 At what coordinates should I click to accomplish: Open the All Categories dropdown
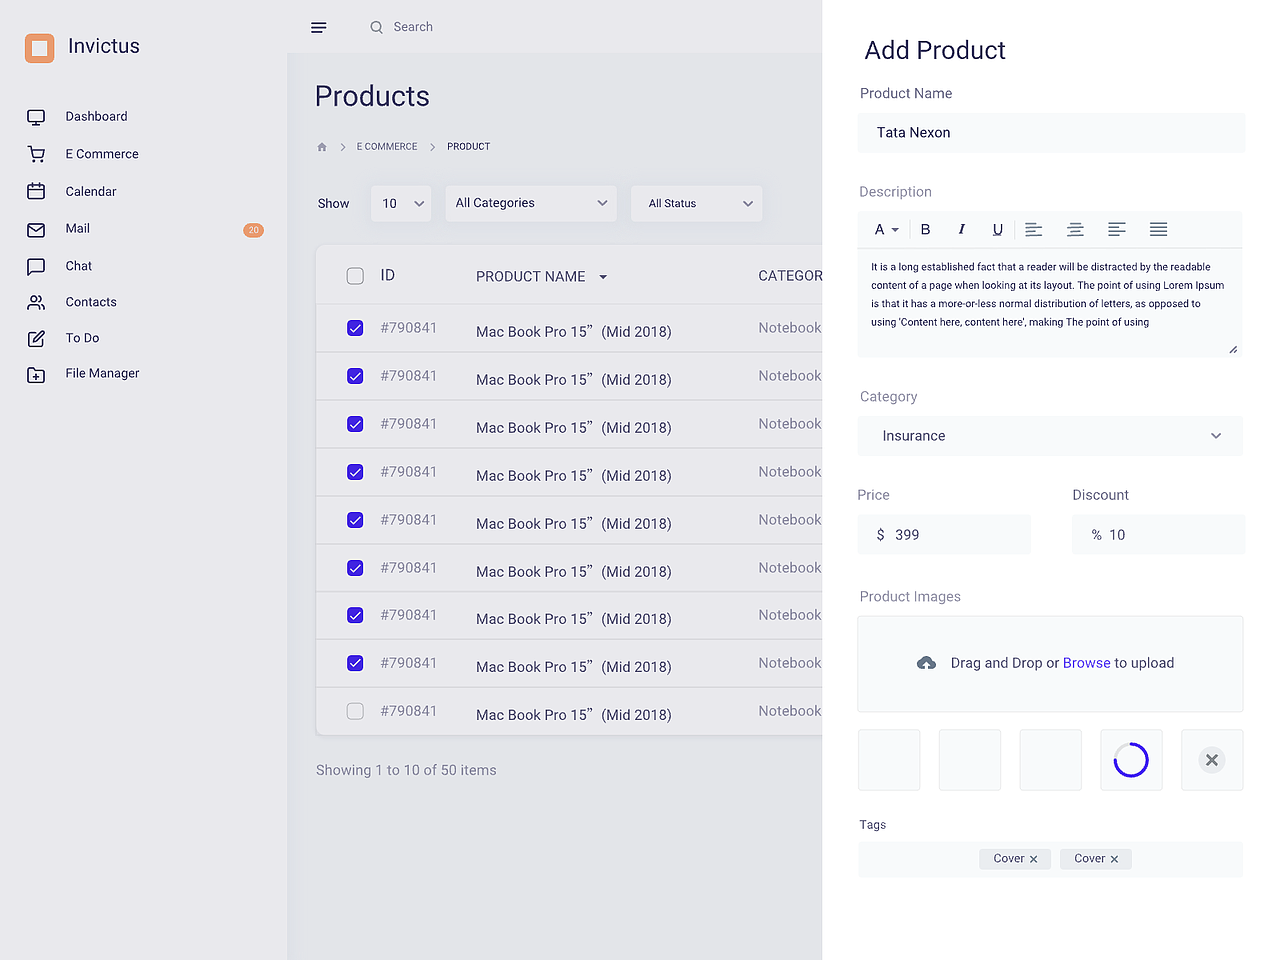click(531, 203)
